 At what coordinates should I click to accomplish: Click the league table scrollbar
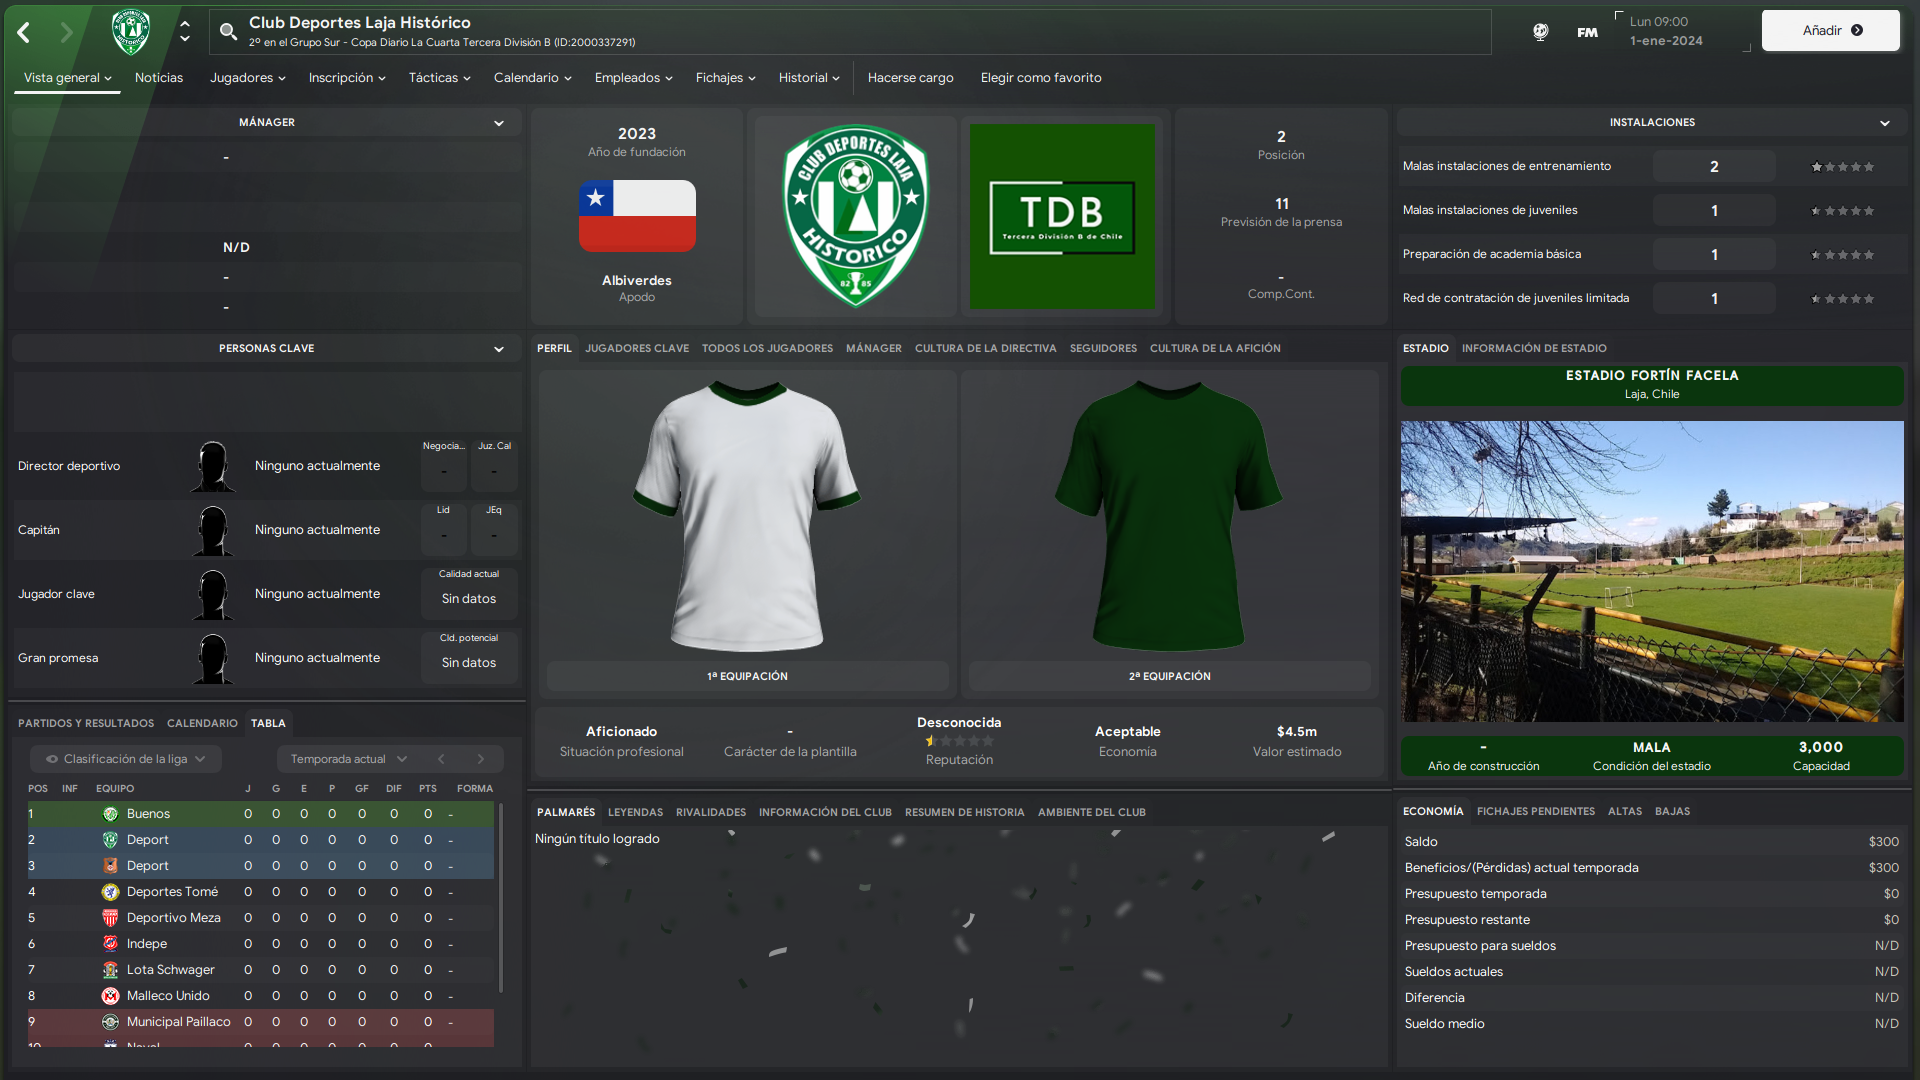click(x=501, y=900)
